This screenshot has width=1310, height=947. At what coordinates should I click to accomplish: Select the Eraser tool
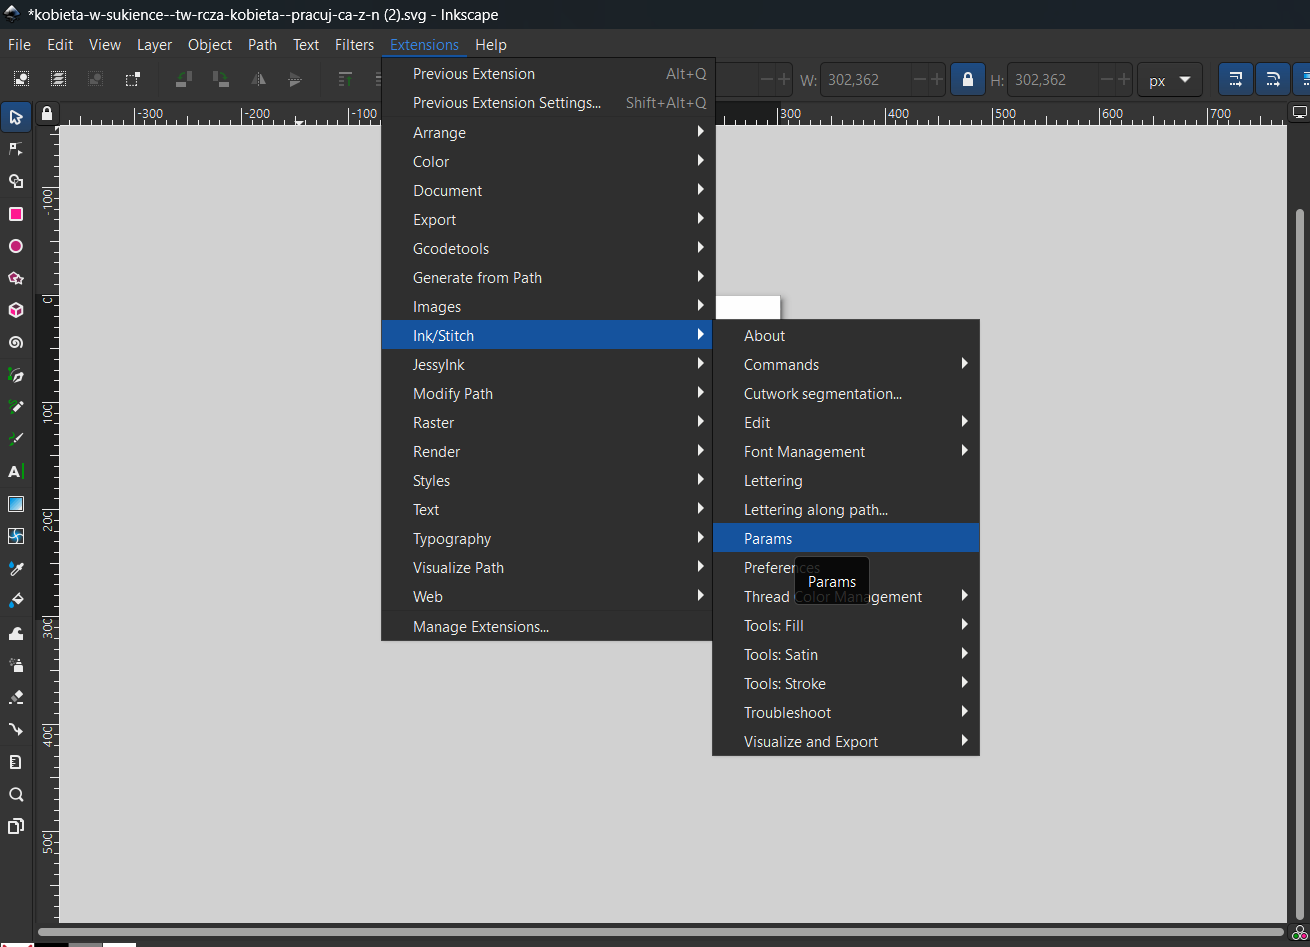[x=16, y=697]
